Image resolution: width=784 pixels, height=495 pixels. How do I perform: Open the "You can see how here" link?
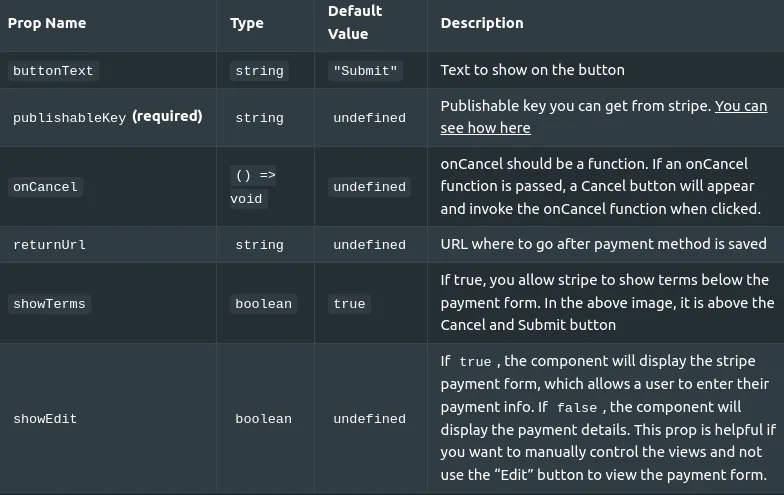pyautogui.click(x=604, y=117)
